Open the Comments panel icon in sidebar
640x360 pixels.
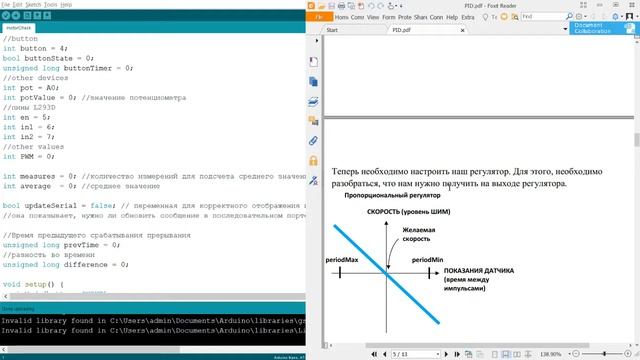pyautogui.click(x=313, y=121)
